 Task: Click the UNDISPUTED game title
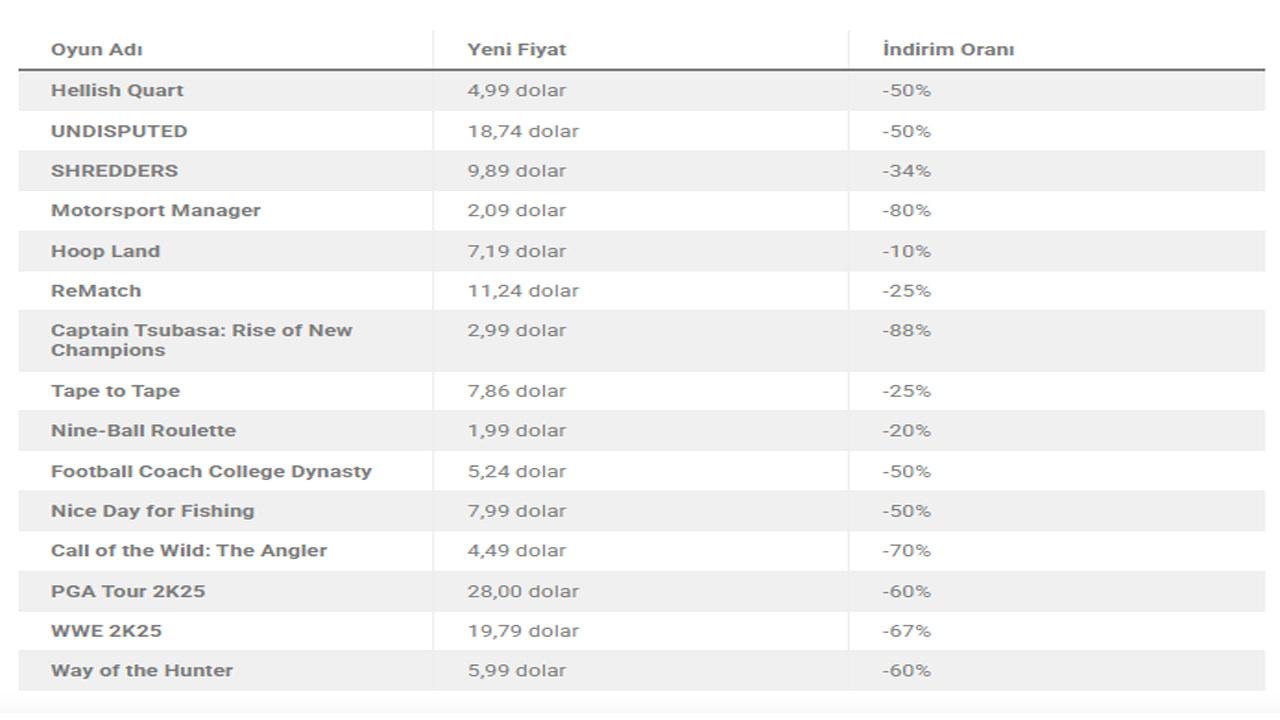point(119,131)
